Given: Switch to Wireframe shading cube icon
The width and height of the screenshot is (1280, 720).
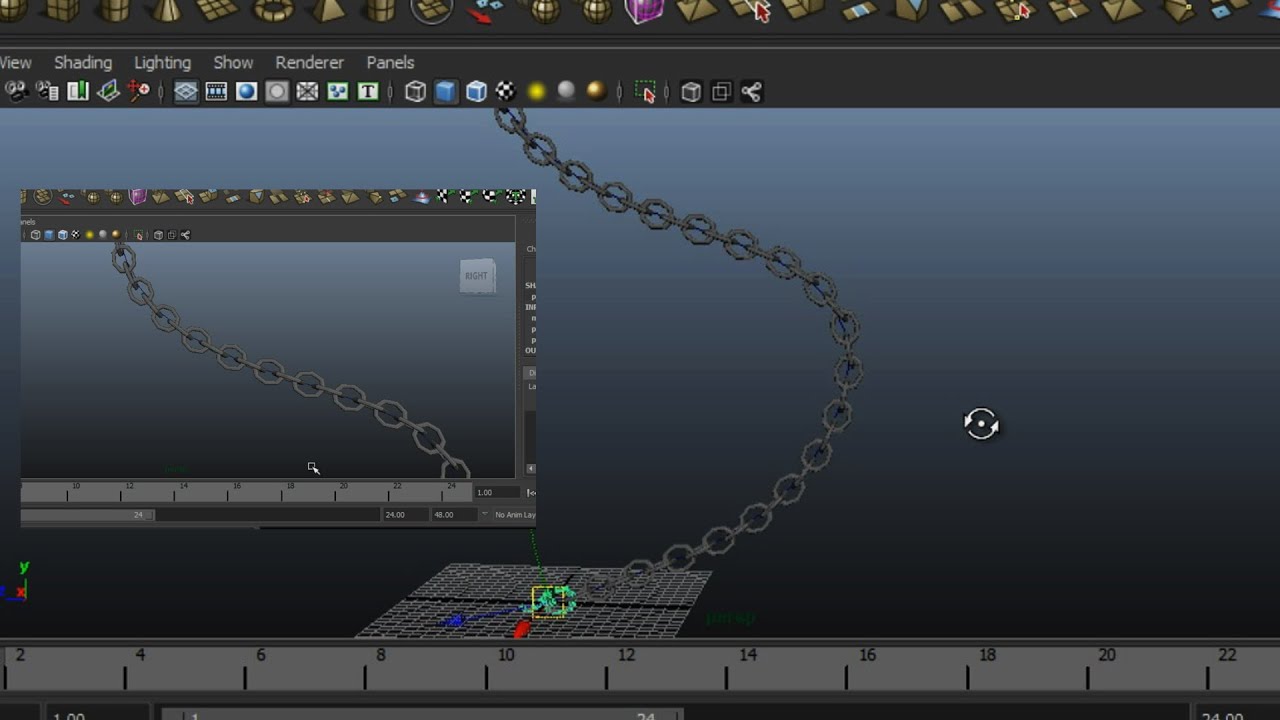Looking at the screenshot, I should click(x=415, y=92).
